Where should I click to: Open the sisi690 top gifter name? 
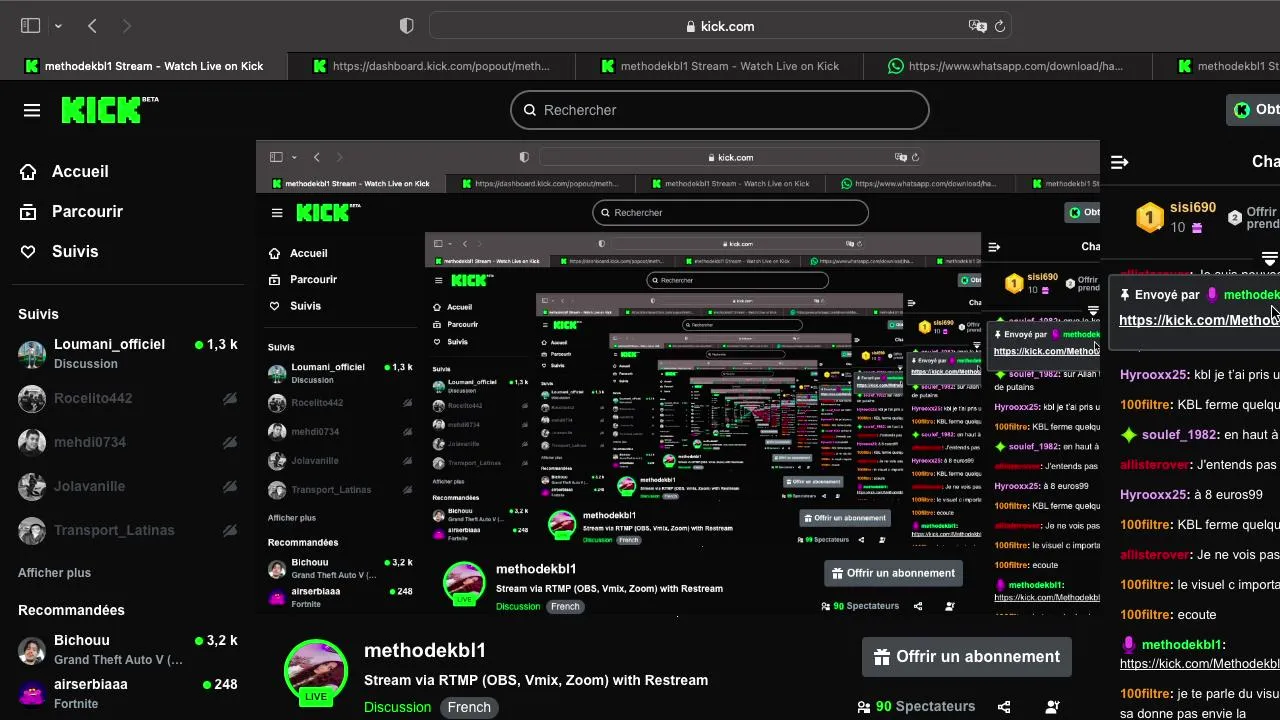(1193, 208)
